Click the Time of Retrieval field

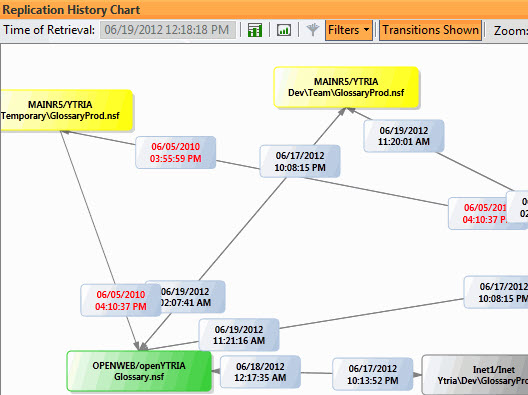point(168,30)
